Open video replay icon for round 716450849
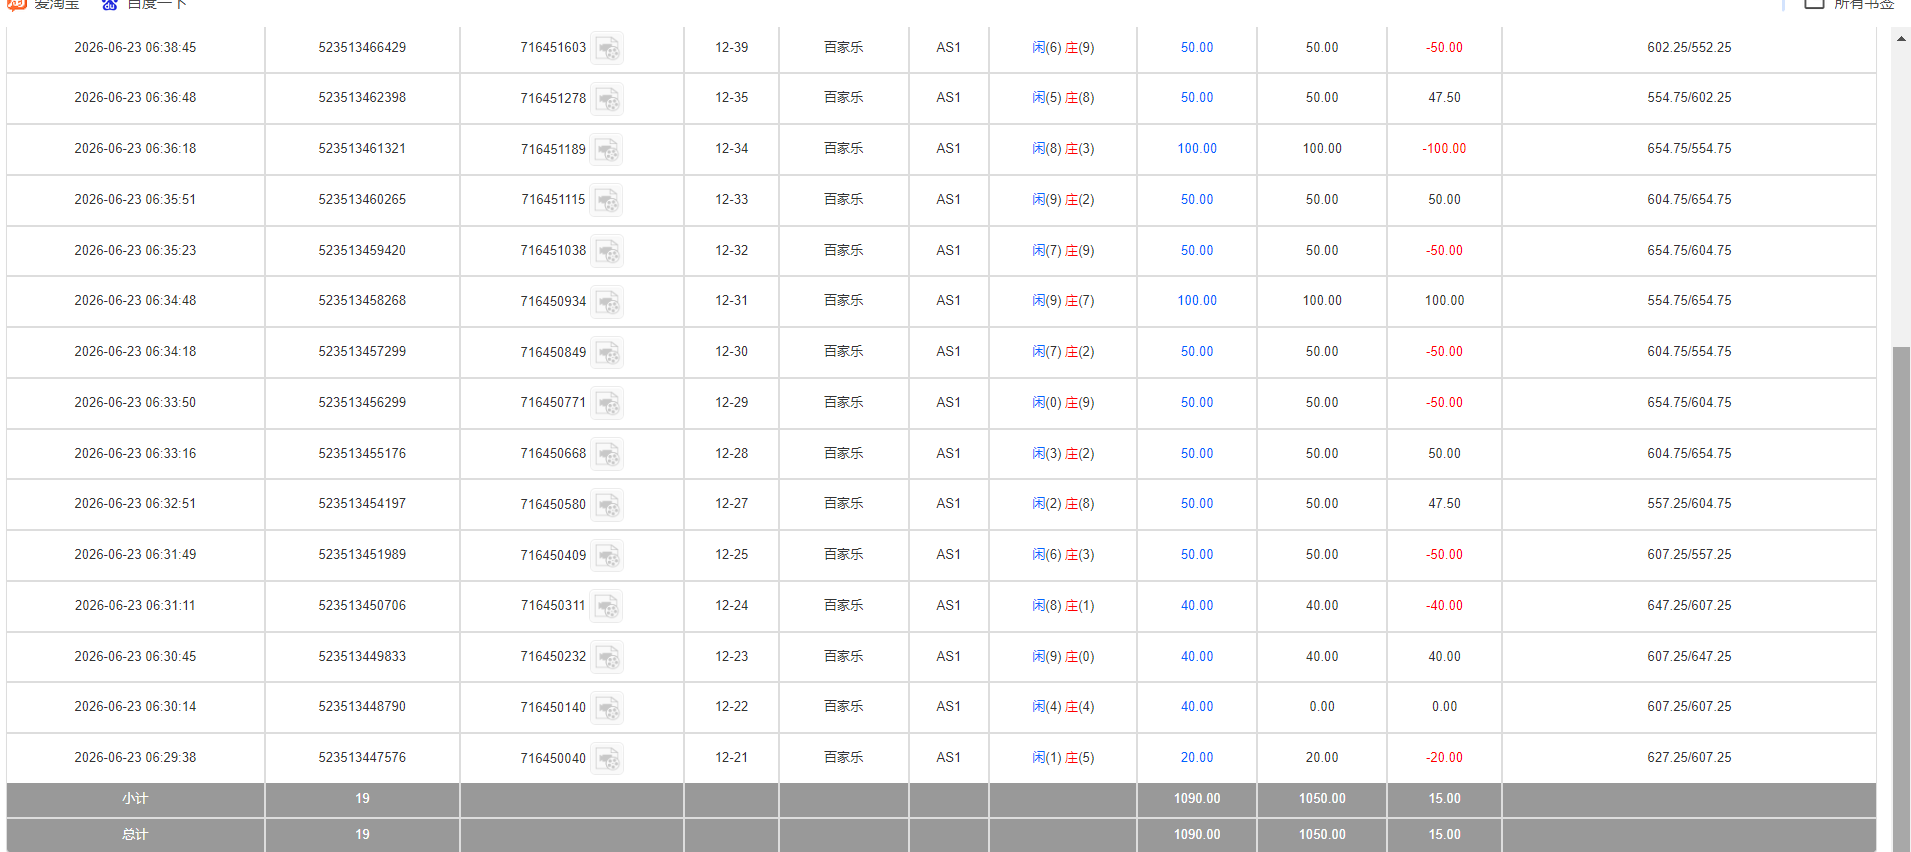Viewport: 1911px width, 852px height. [x=607, y=352]
